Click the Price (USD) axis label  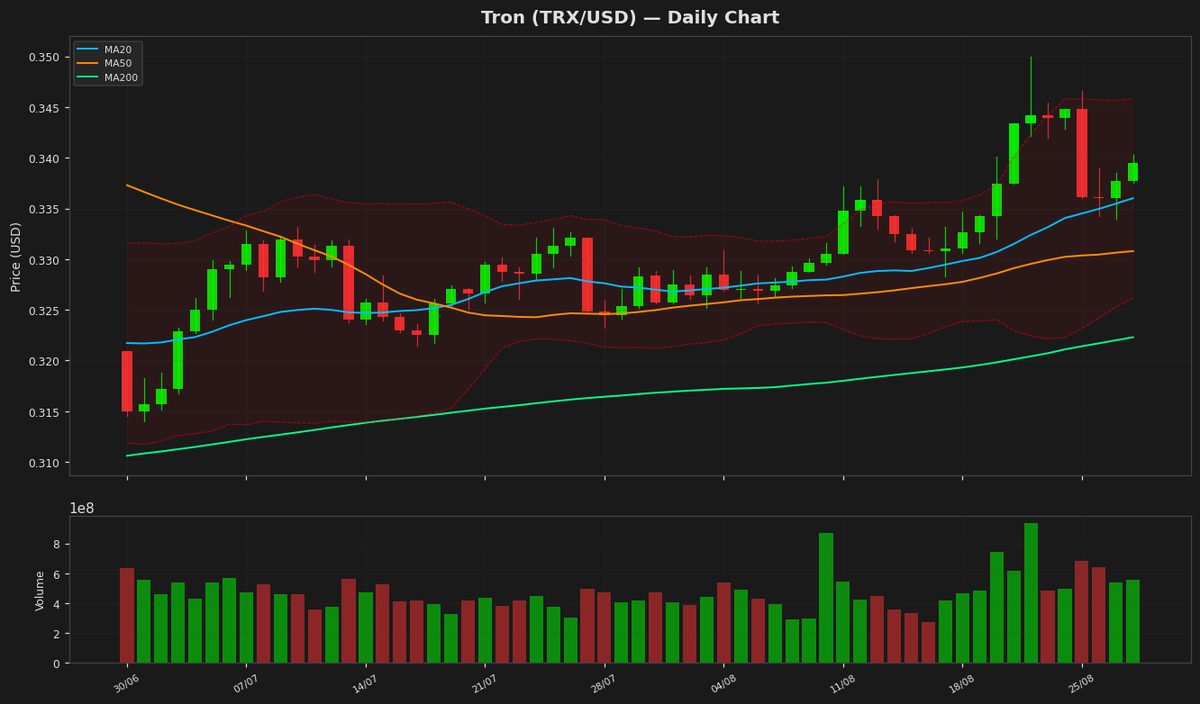16,257
